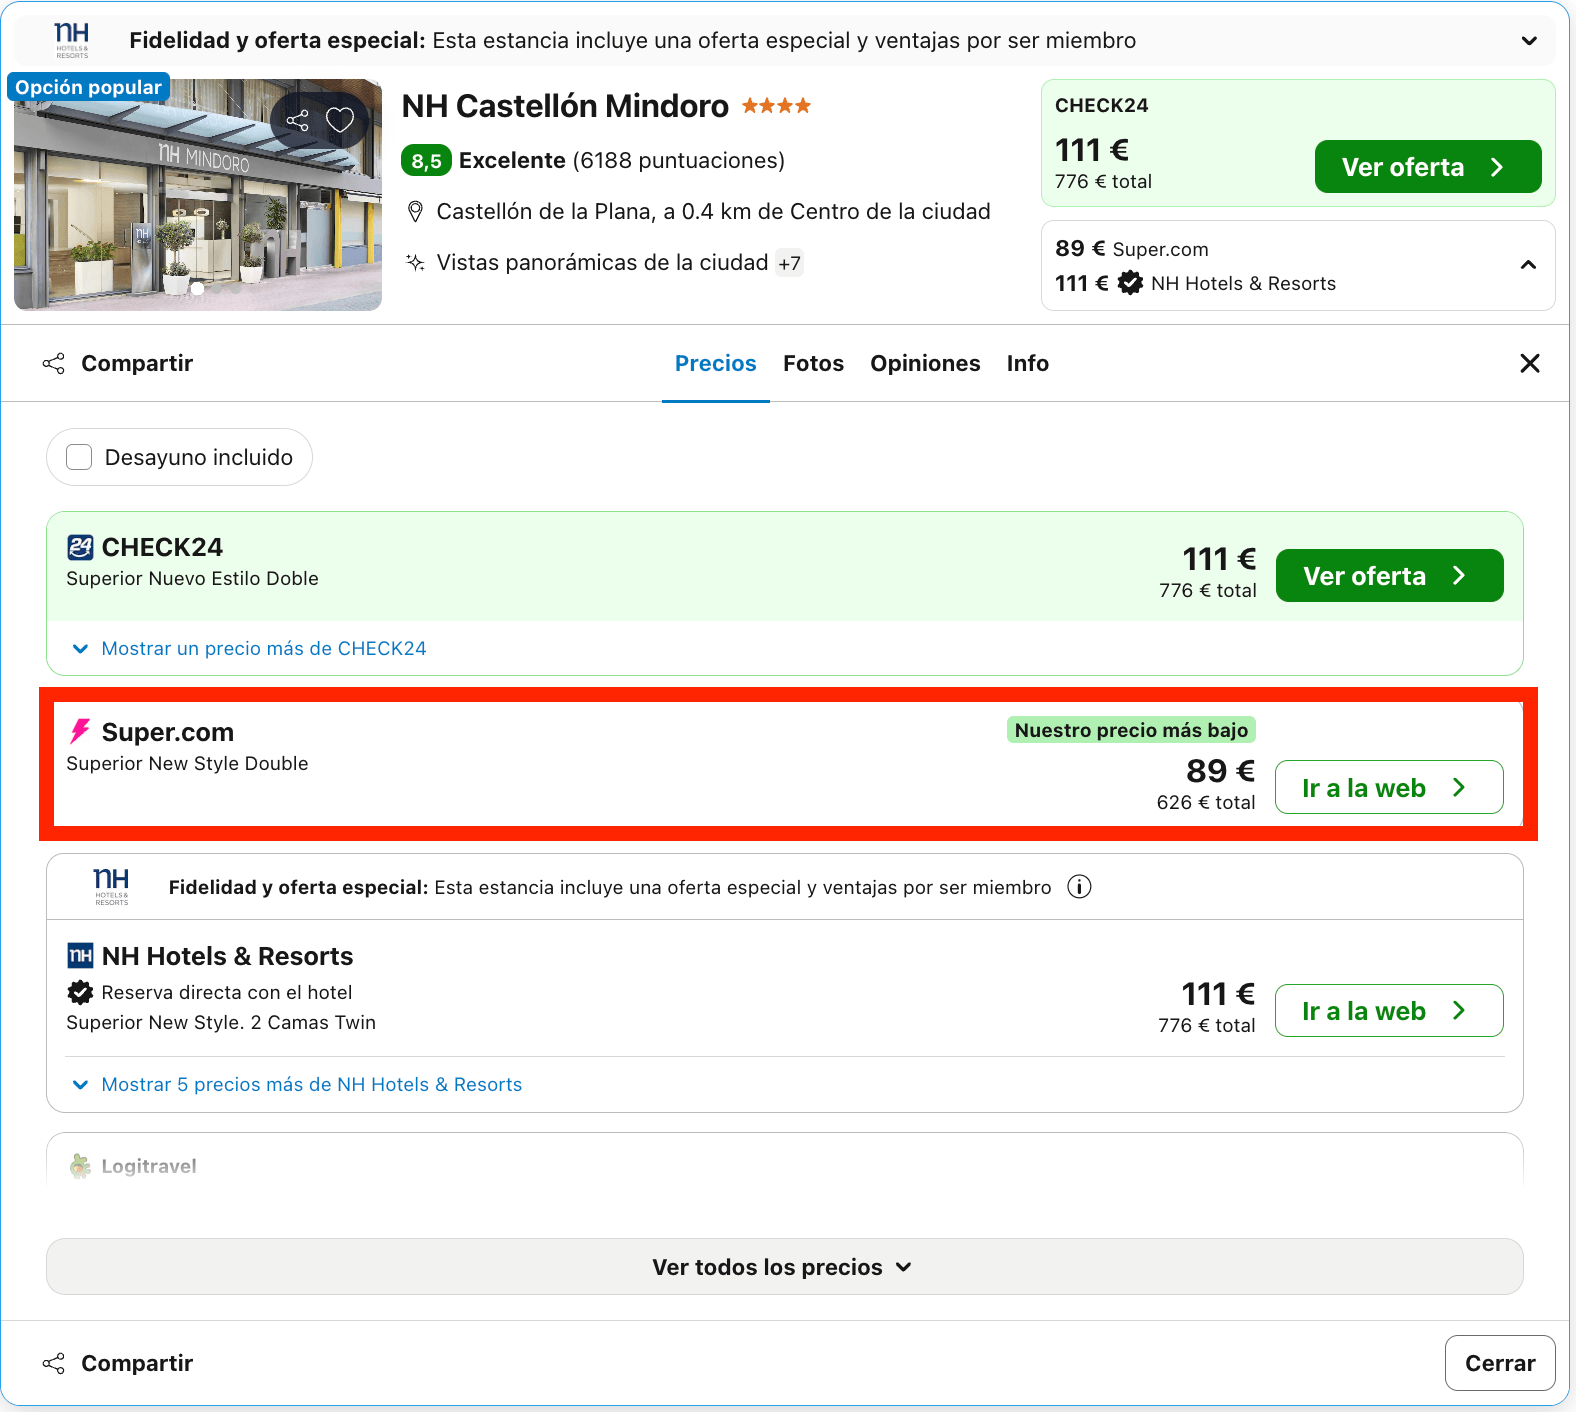Click the location pin icon near Castellón de la Plana
The width and height of the screenshot is (1576, 1412).
pyautogui.click(x=415, y=212)
